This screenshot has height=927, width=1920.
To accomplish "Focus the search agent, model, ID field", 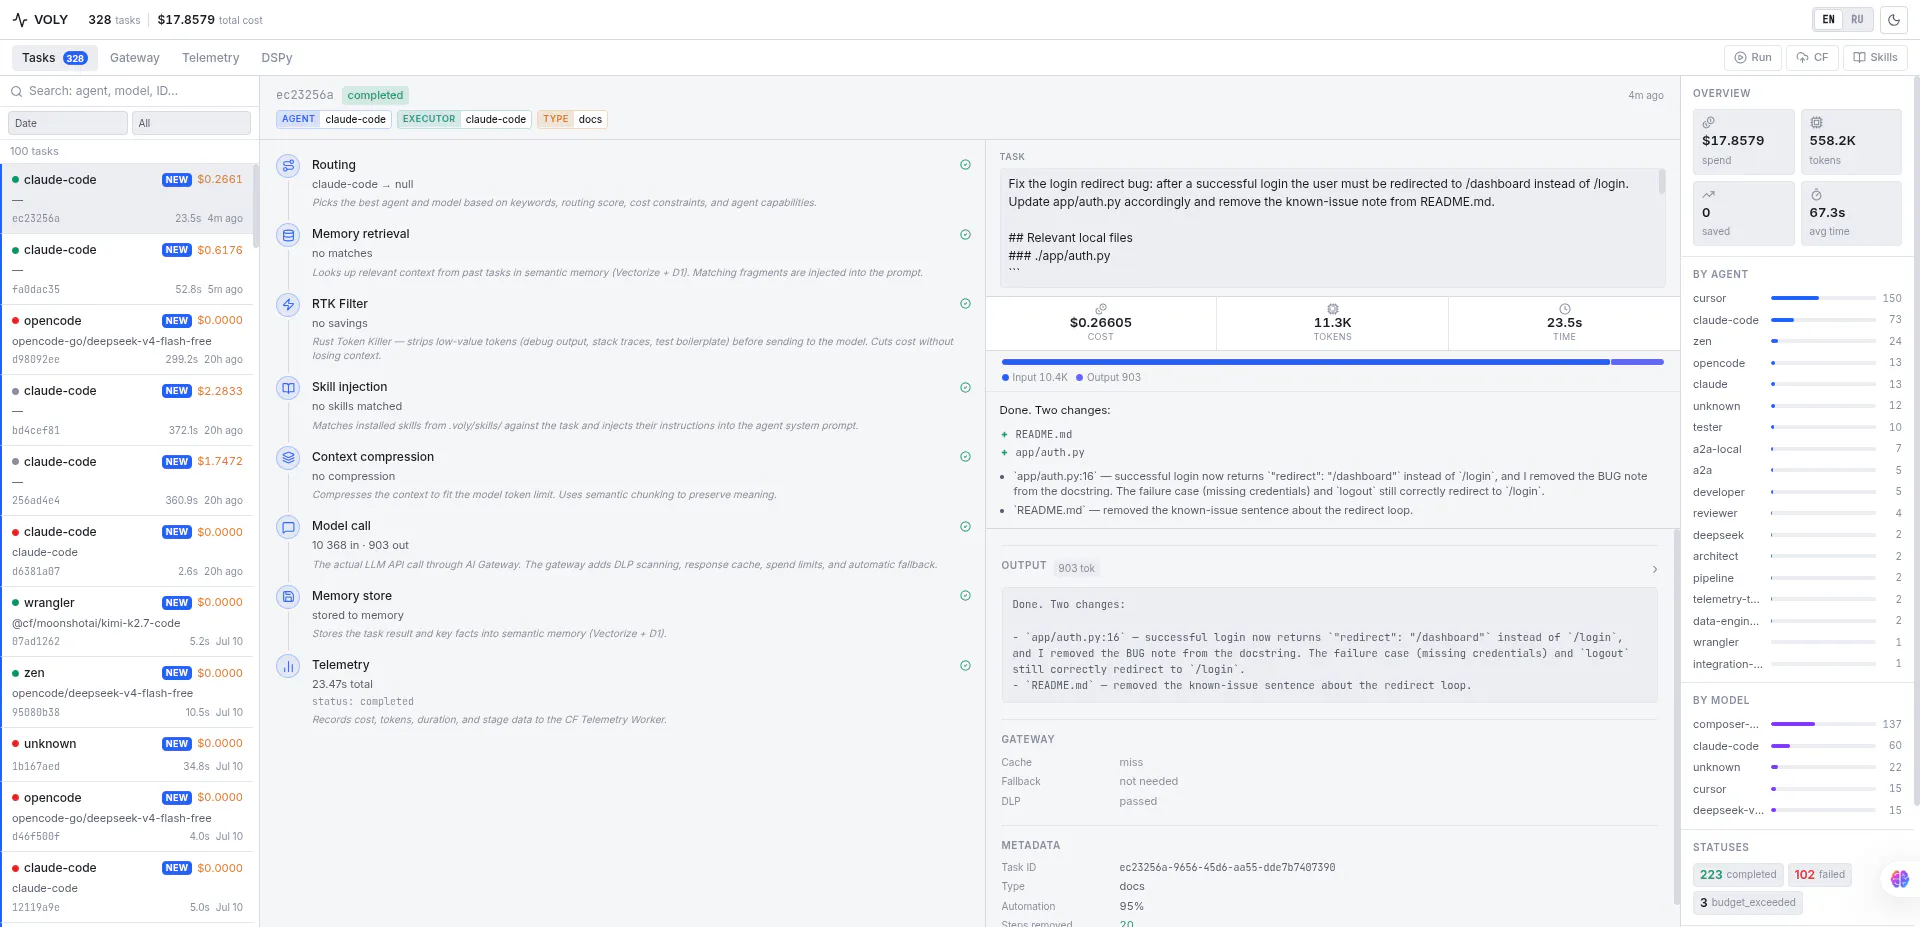I will point(130,91).
